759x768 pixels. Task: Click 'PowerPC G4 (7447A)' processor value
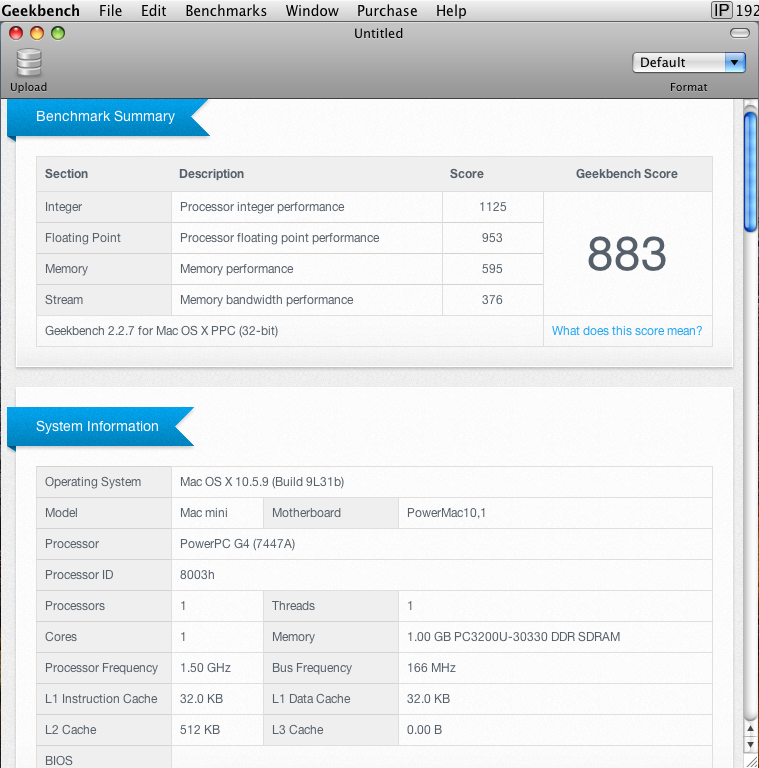pos(237,544)
